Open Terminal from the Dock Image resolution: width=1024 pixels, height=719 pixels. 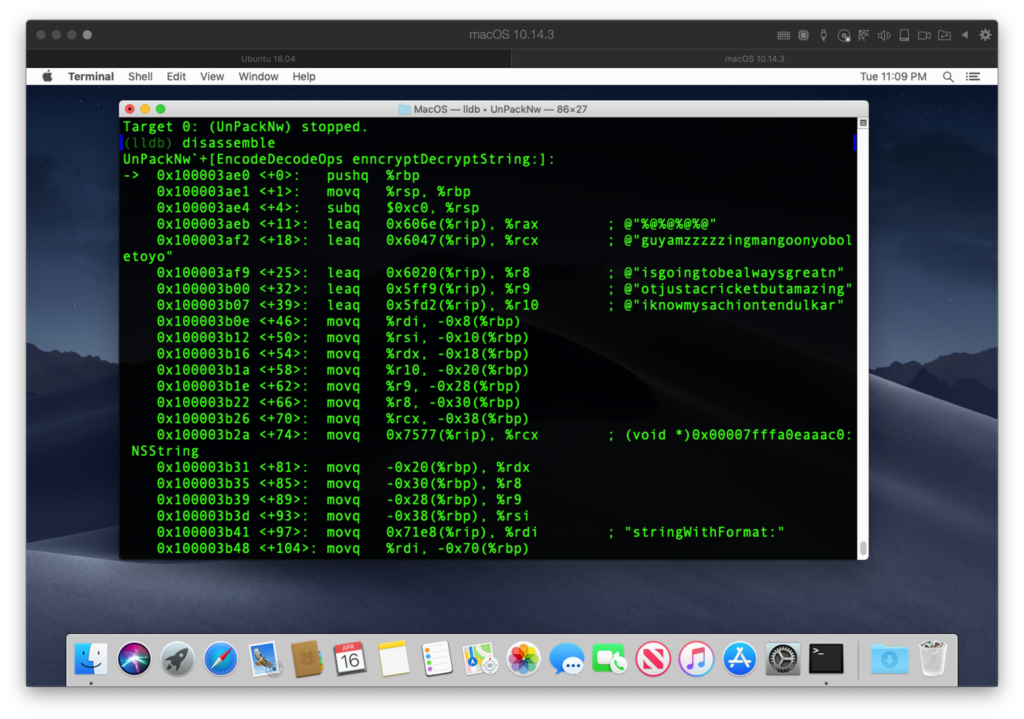click(x=826, y=658)
